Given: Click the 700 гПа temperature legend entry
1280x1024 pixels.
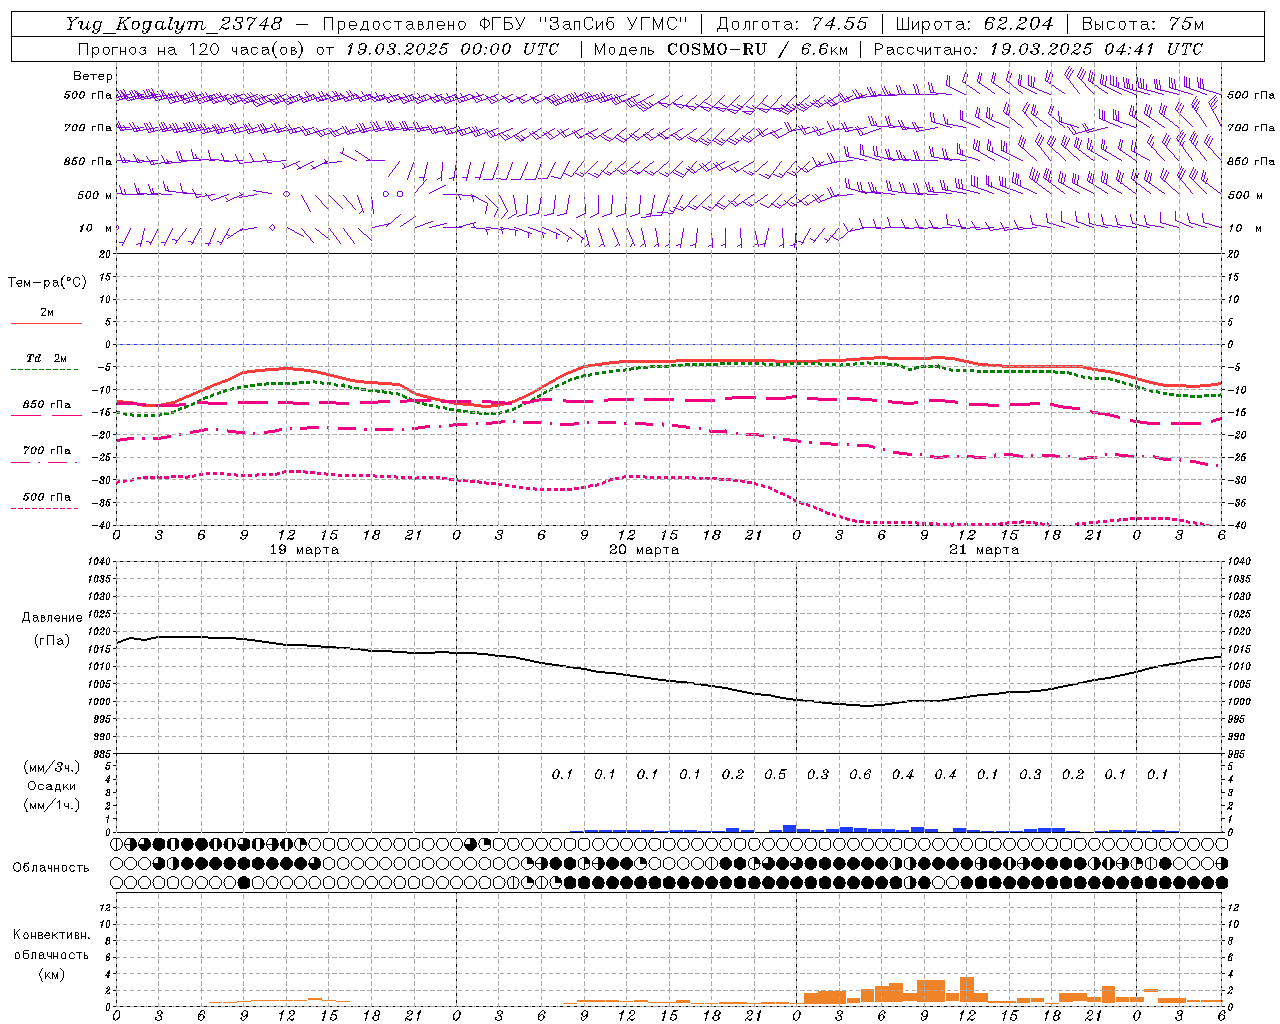Looking at the screenshot, I should tap(47, 451).
